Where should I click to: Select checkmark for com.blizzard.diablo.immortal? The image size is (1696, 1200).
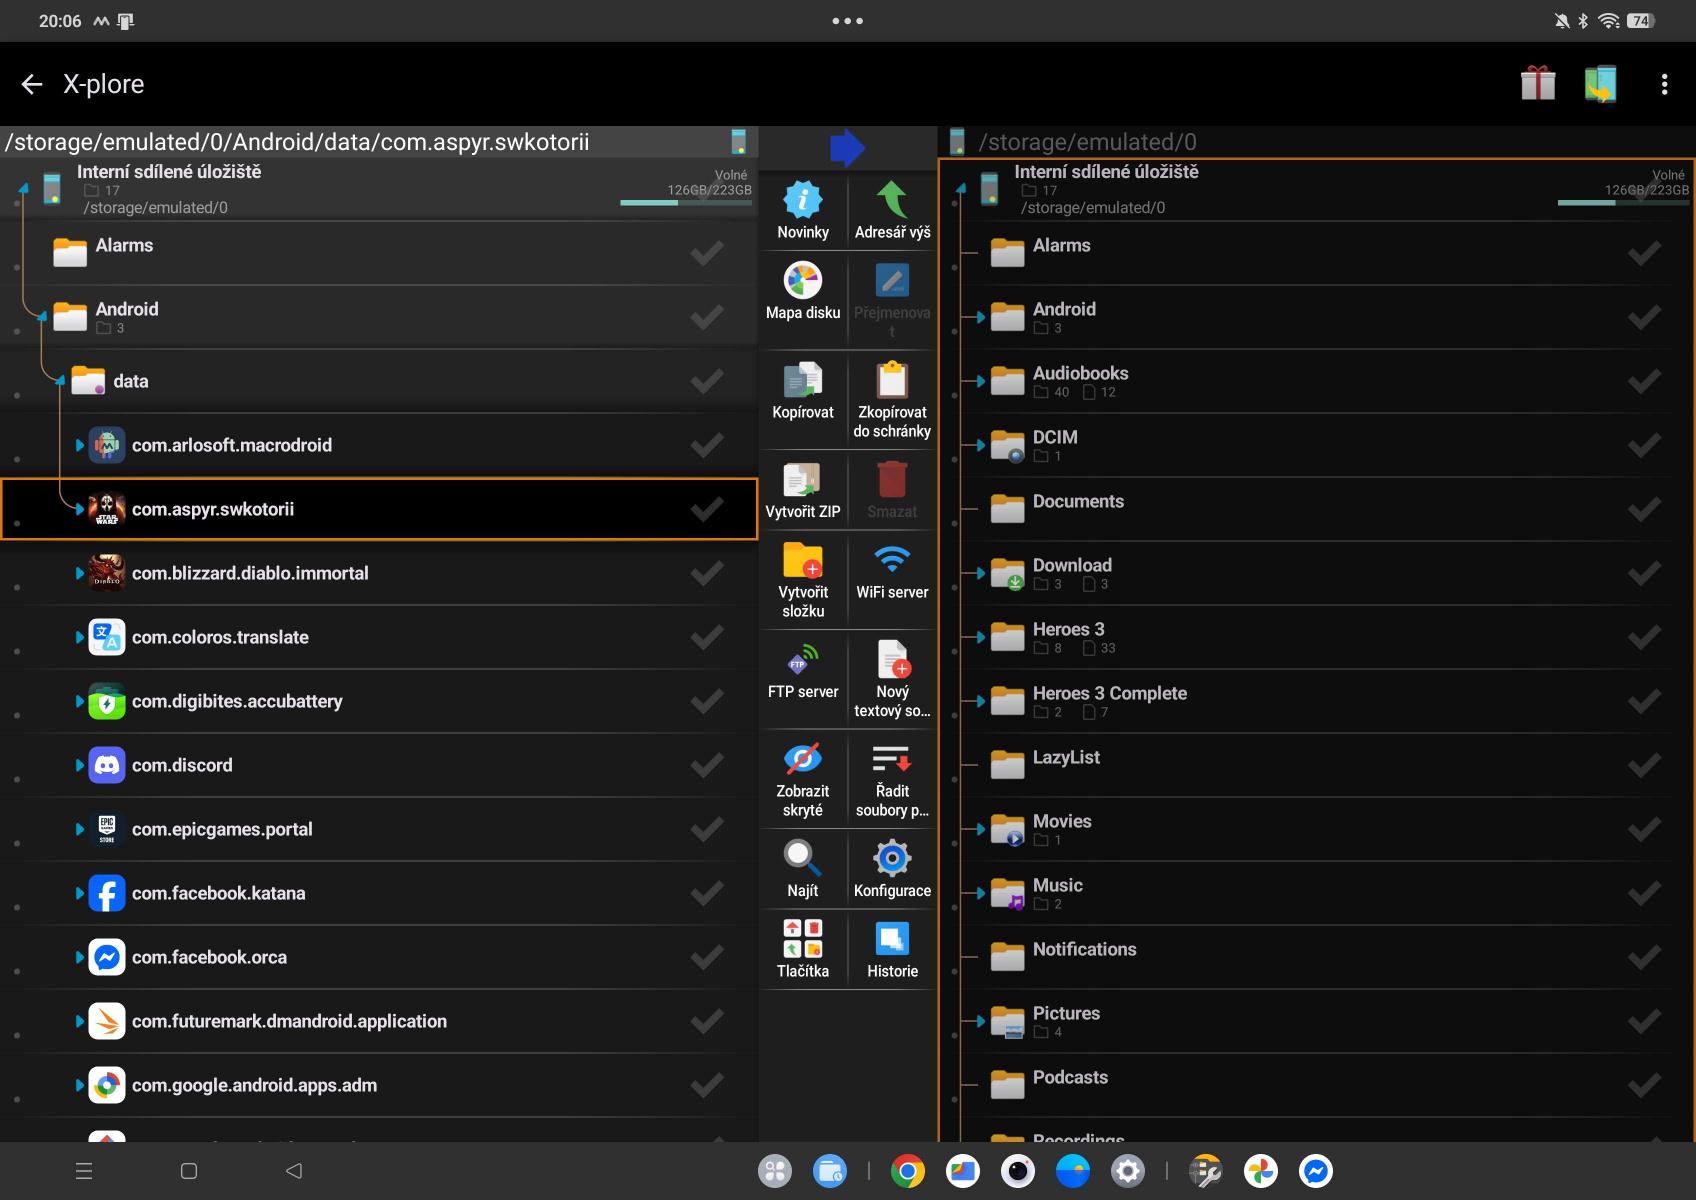707,574
